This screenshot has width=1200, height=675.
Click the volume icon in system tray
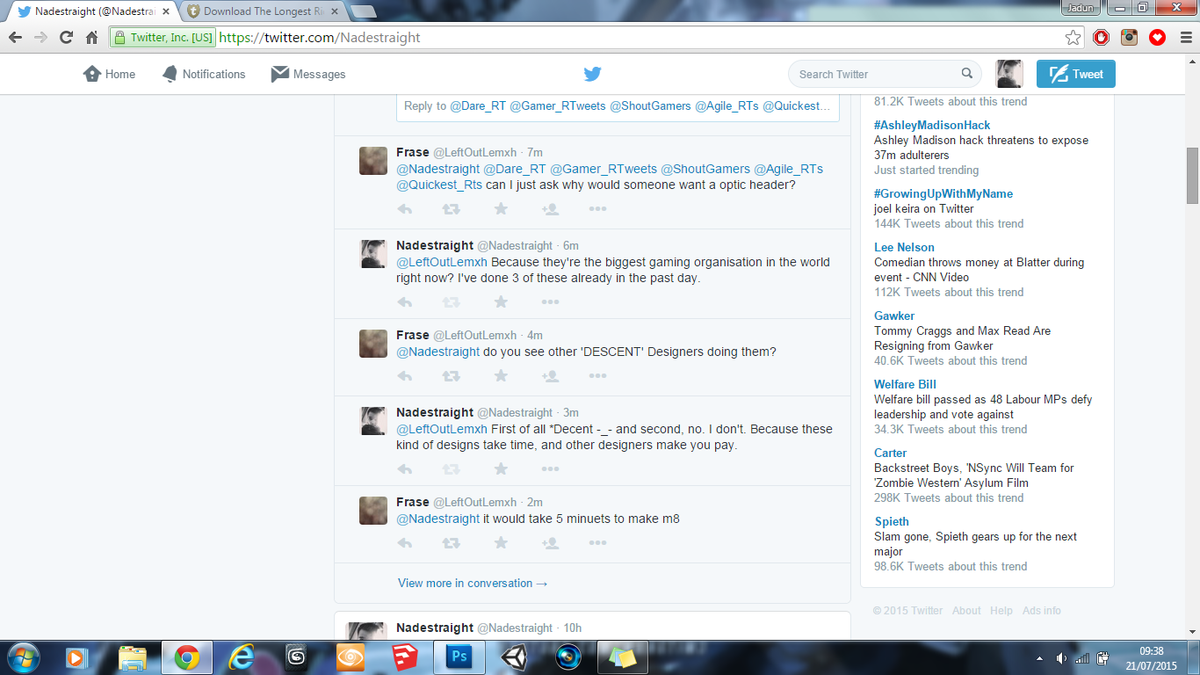point(1061,658)
